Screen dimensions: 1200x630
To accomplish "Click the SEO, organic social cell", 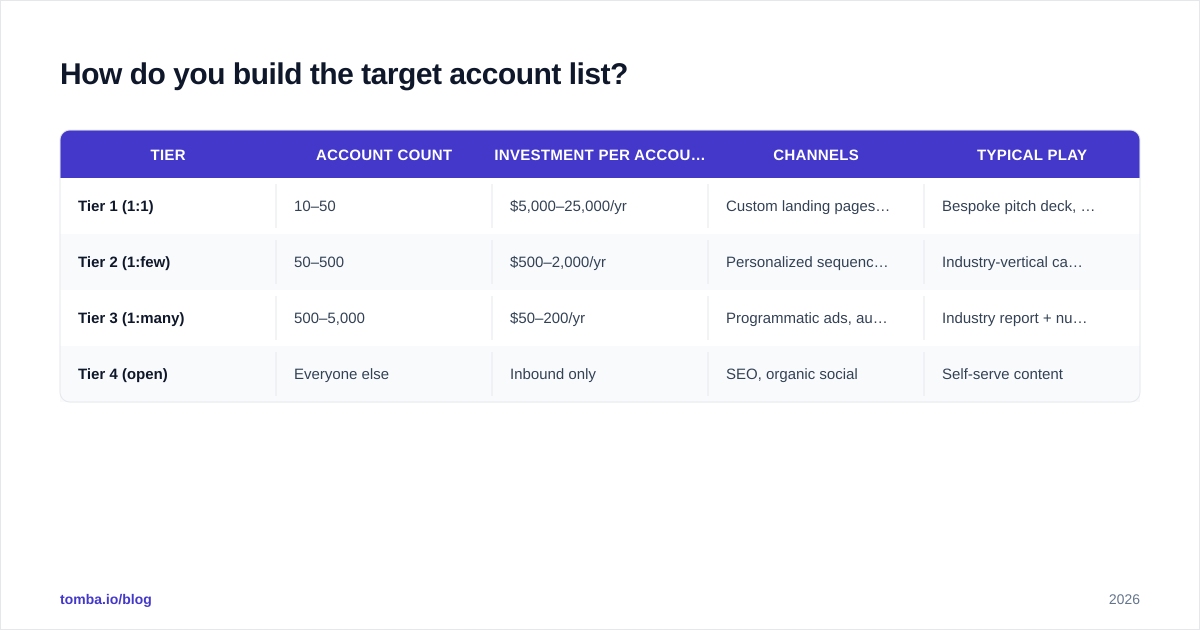I will click(x=816, y=374).
